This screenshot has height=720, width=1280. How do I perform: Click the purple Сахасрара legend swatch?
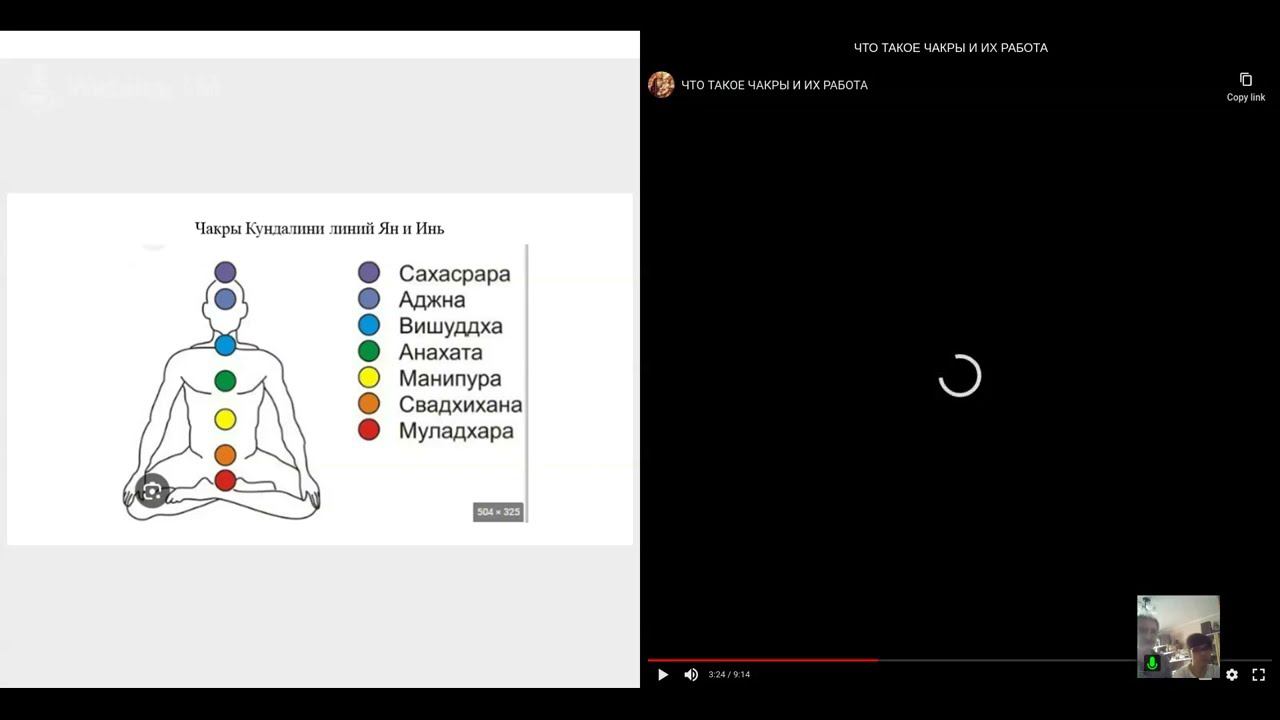(x=369, y=273)
